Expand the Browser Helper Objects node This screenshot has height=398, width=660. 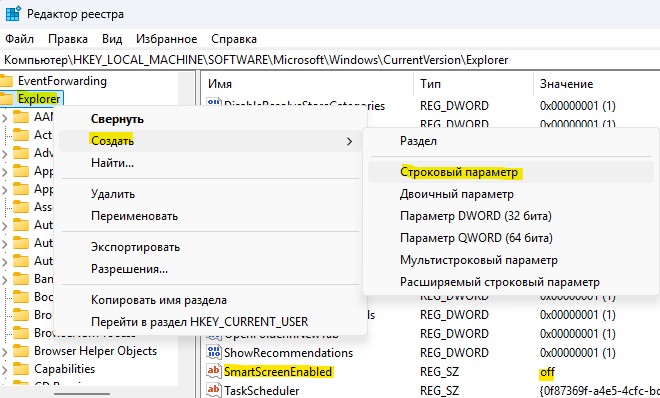click(x=5, y=351)
